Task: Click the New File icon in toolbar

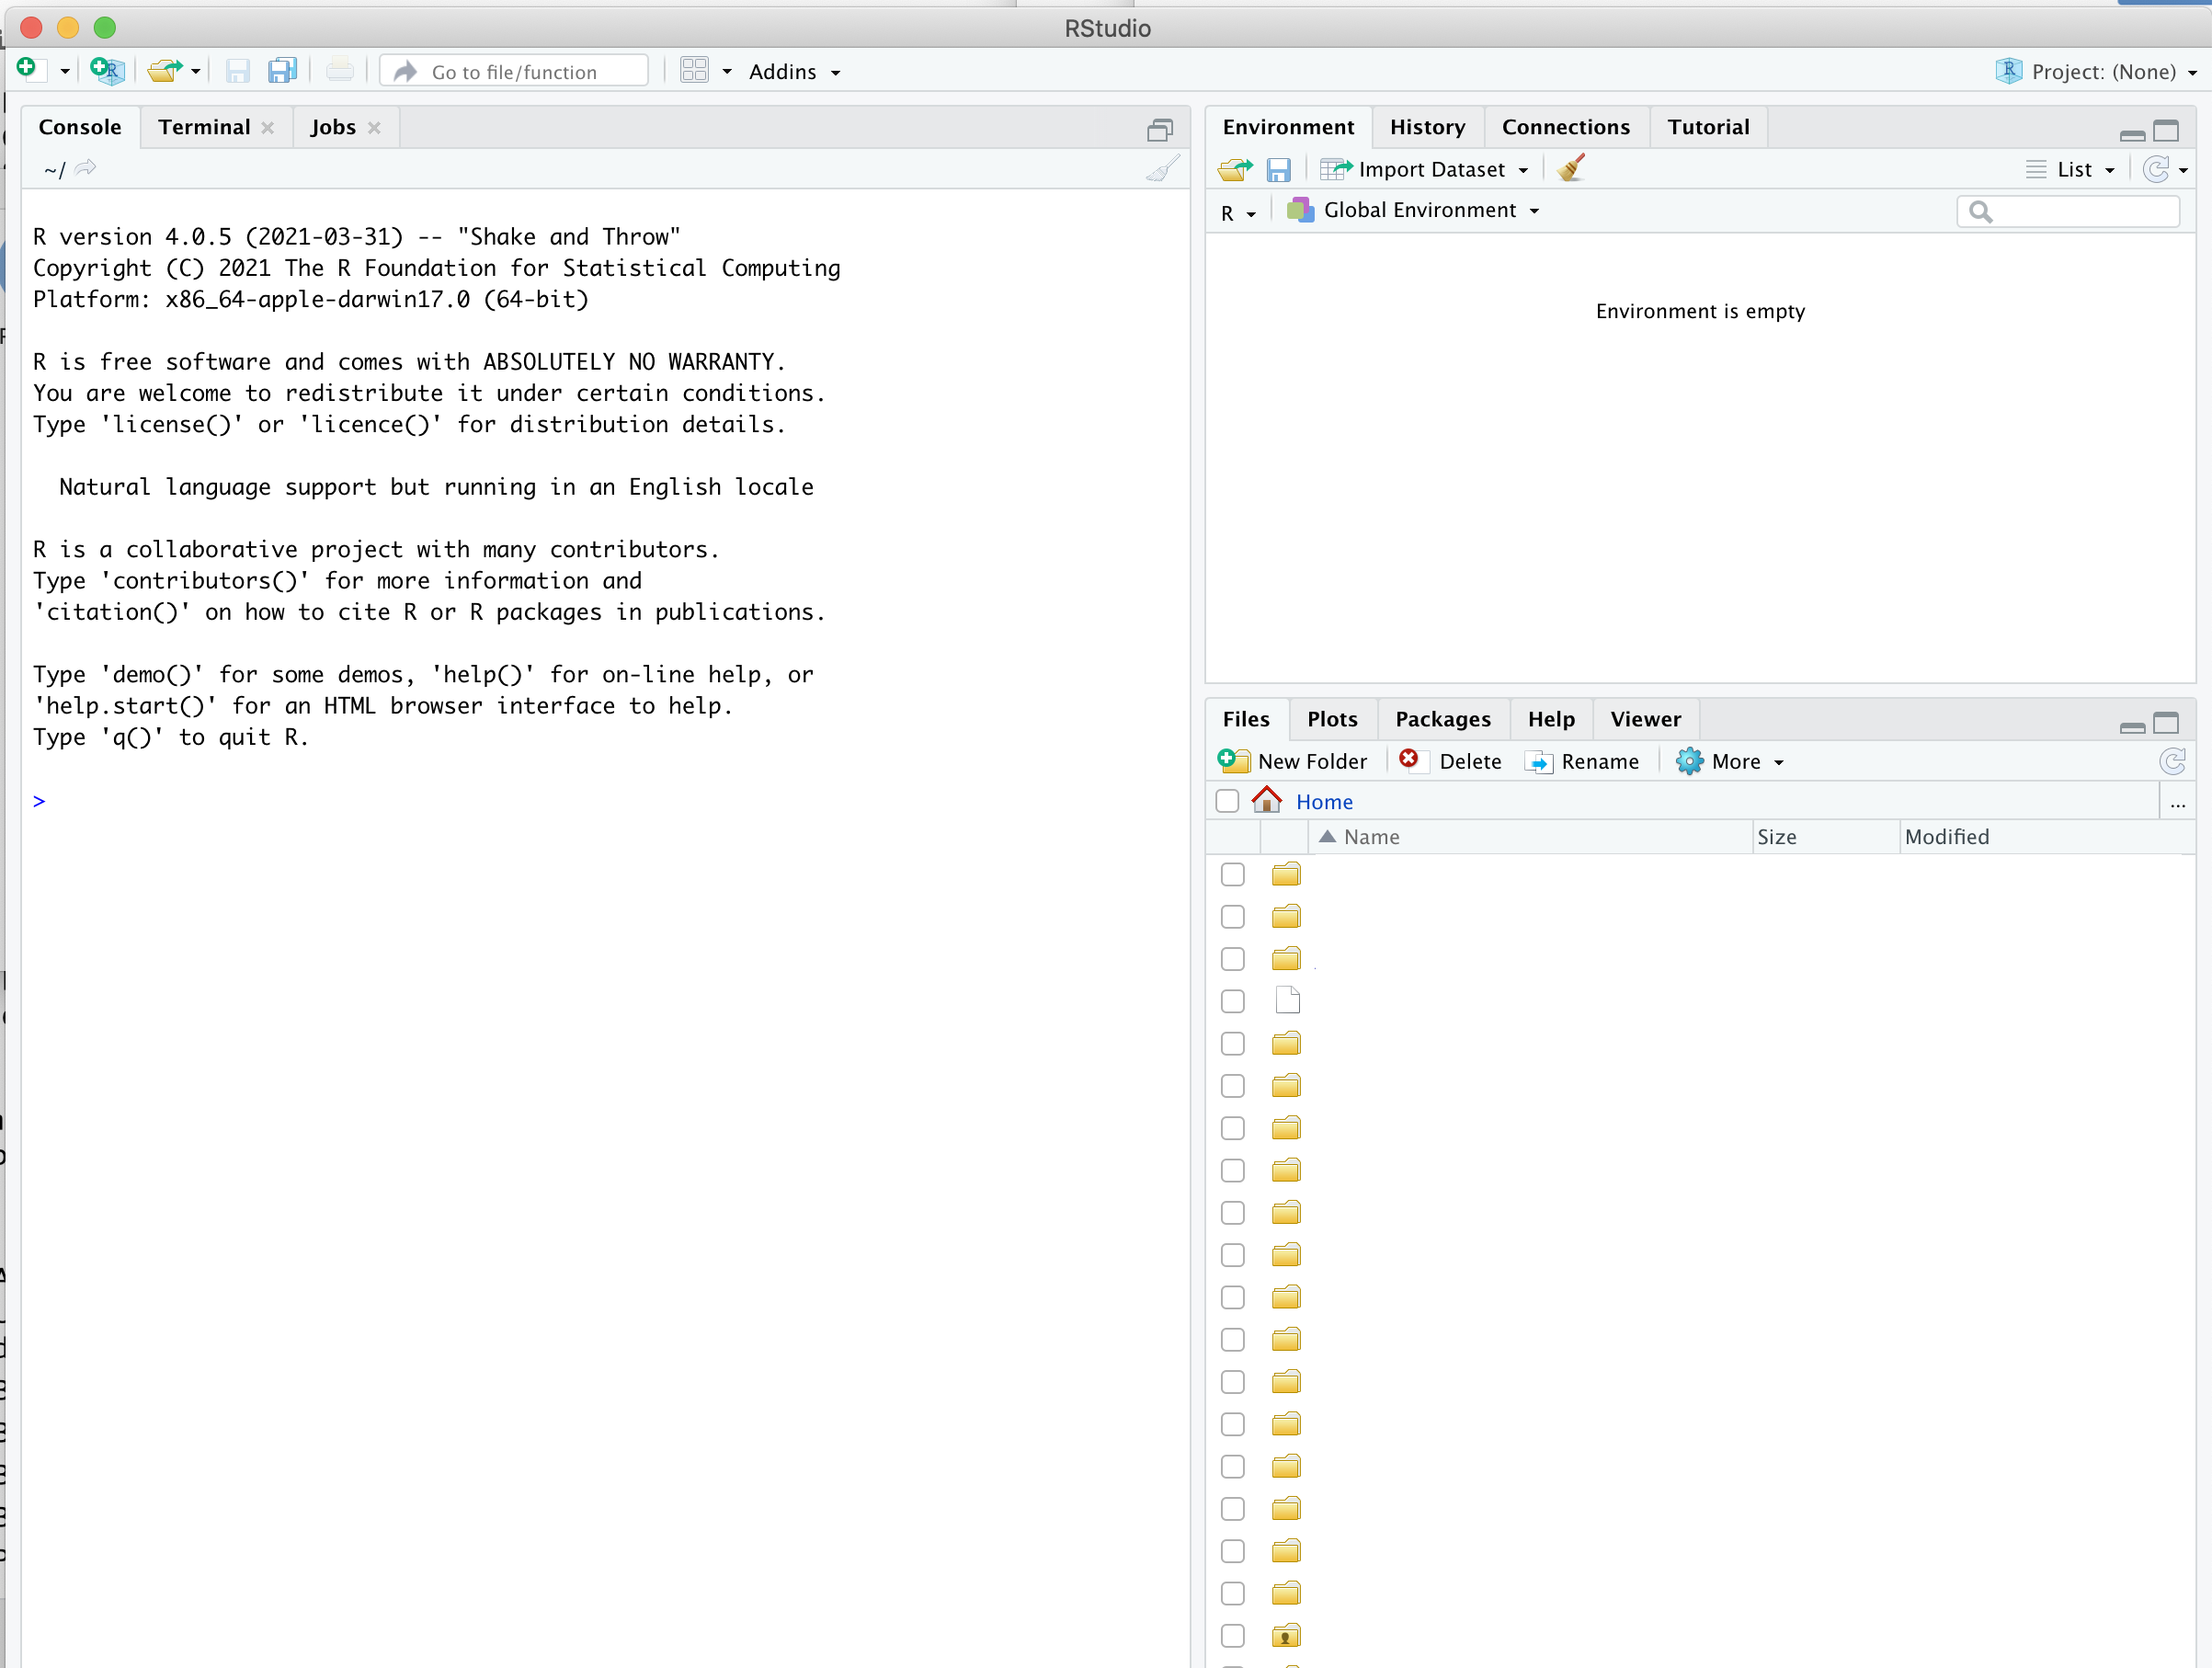Action: [x=27, y=69]
